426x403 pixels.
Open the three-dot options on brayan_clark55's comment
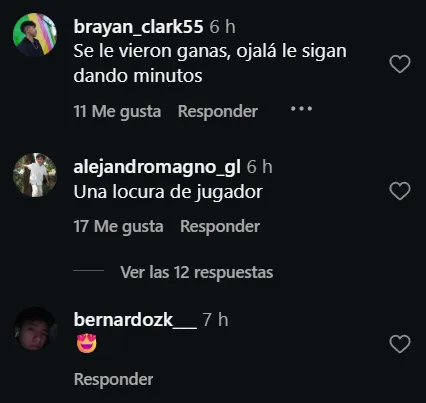pyautogui.click(x=301, y=109)
